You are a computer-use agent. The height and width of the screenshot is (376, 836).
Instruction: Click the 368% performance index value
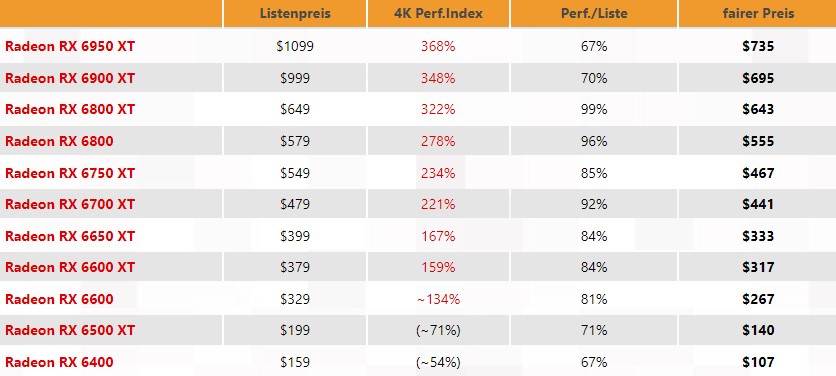pyautogui.click(x=438, y=46)
